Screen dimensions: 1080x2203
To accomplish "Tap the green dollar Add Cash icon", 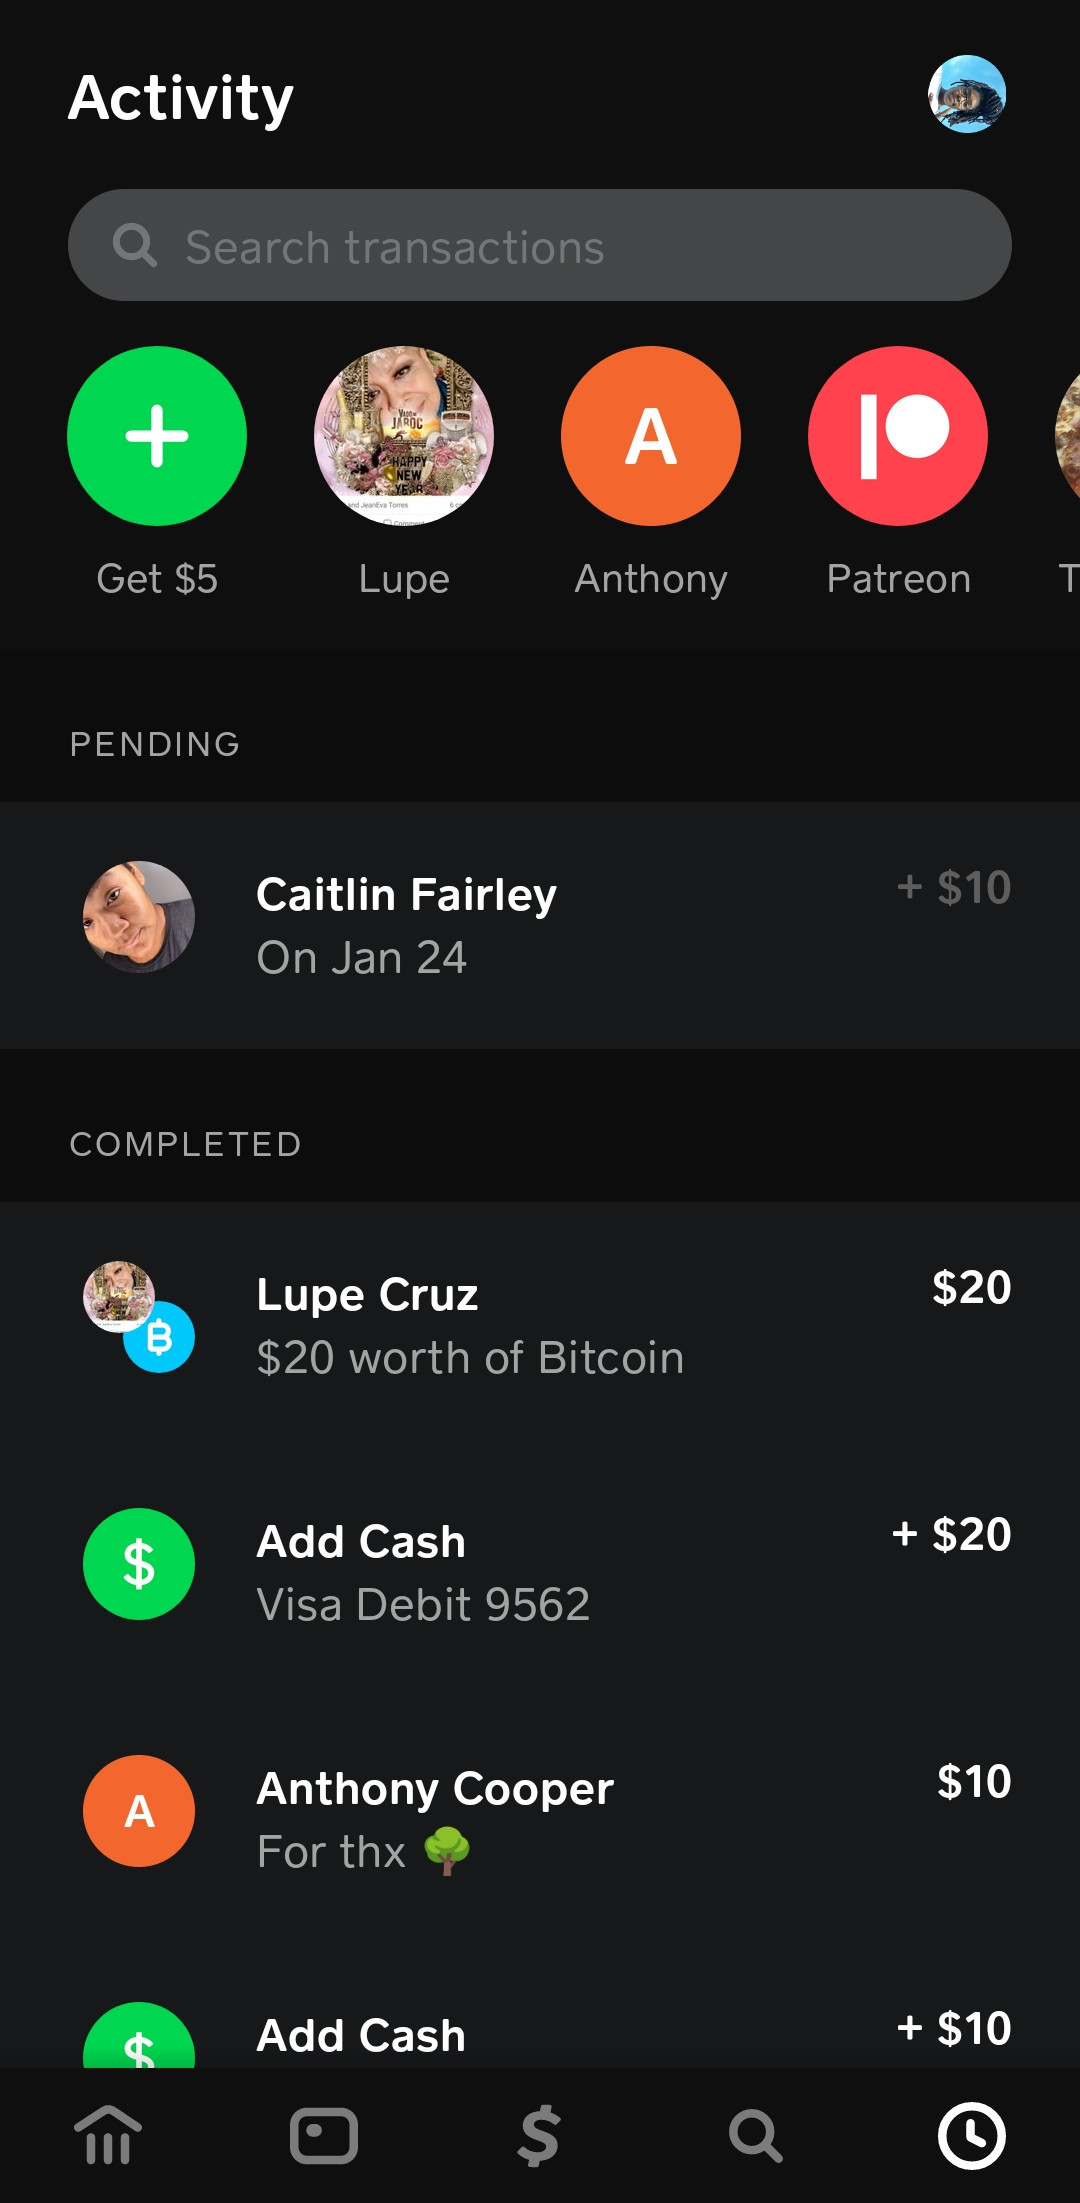I will pos(139,1564).
